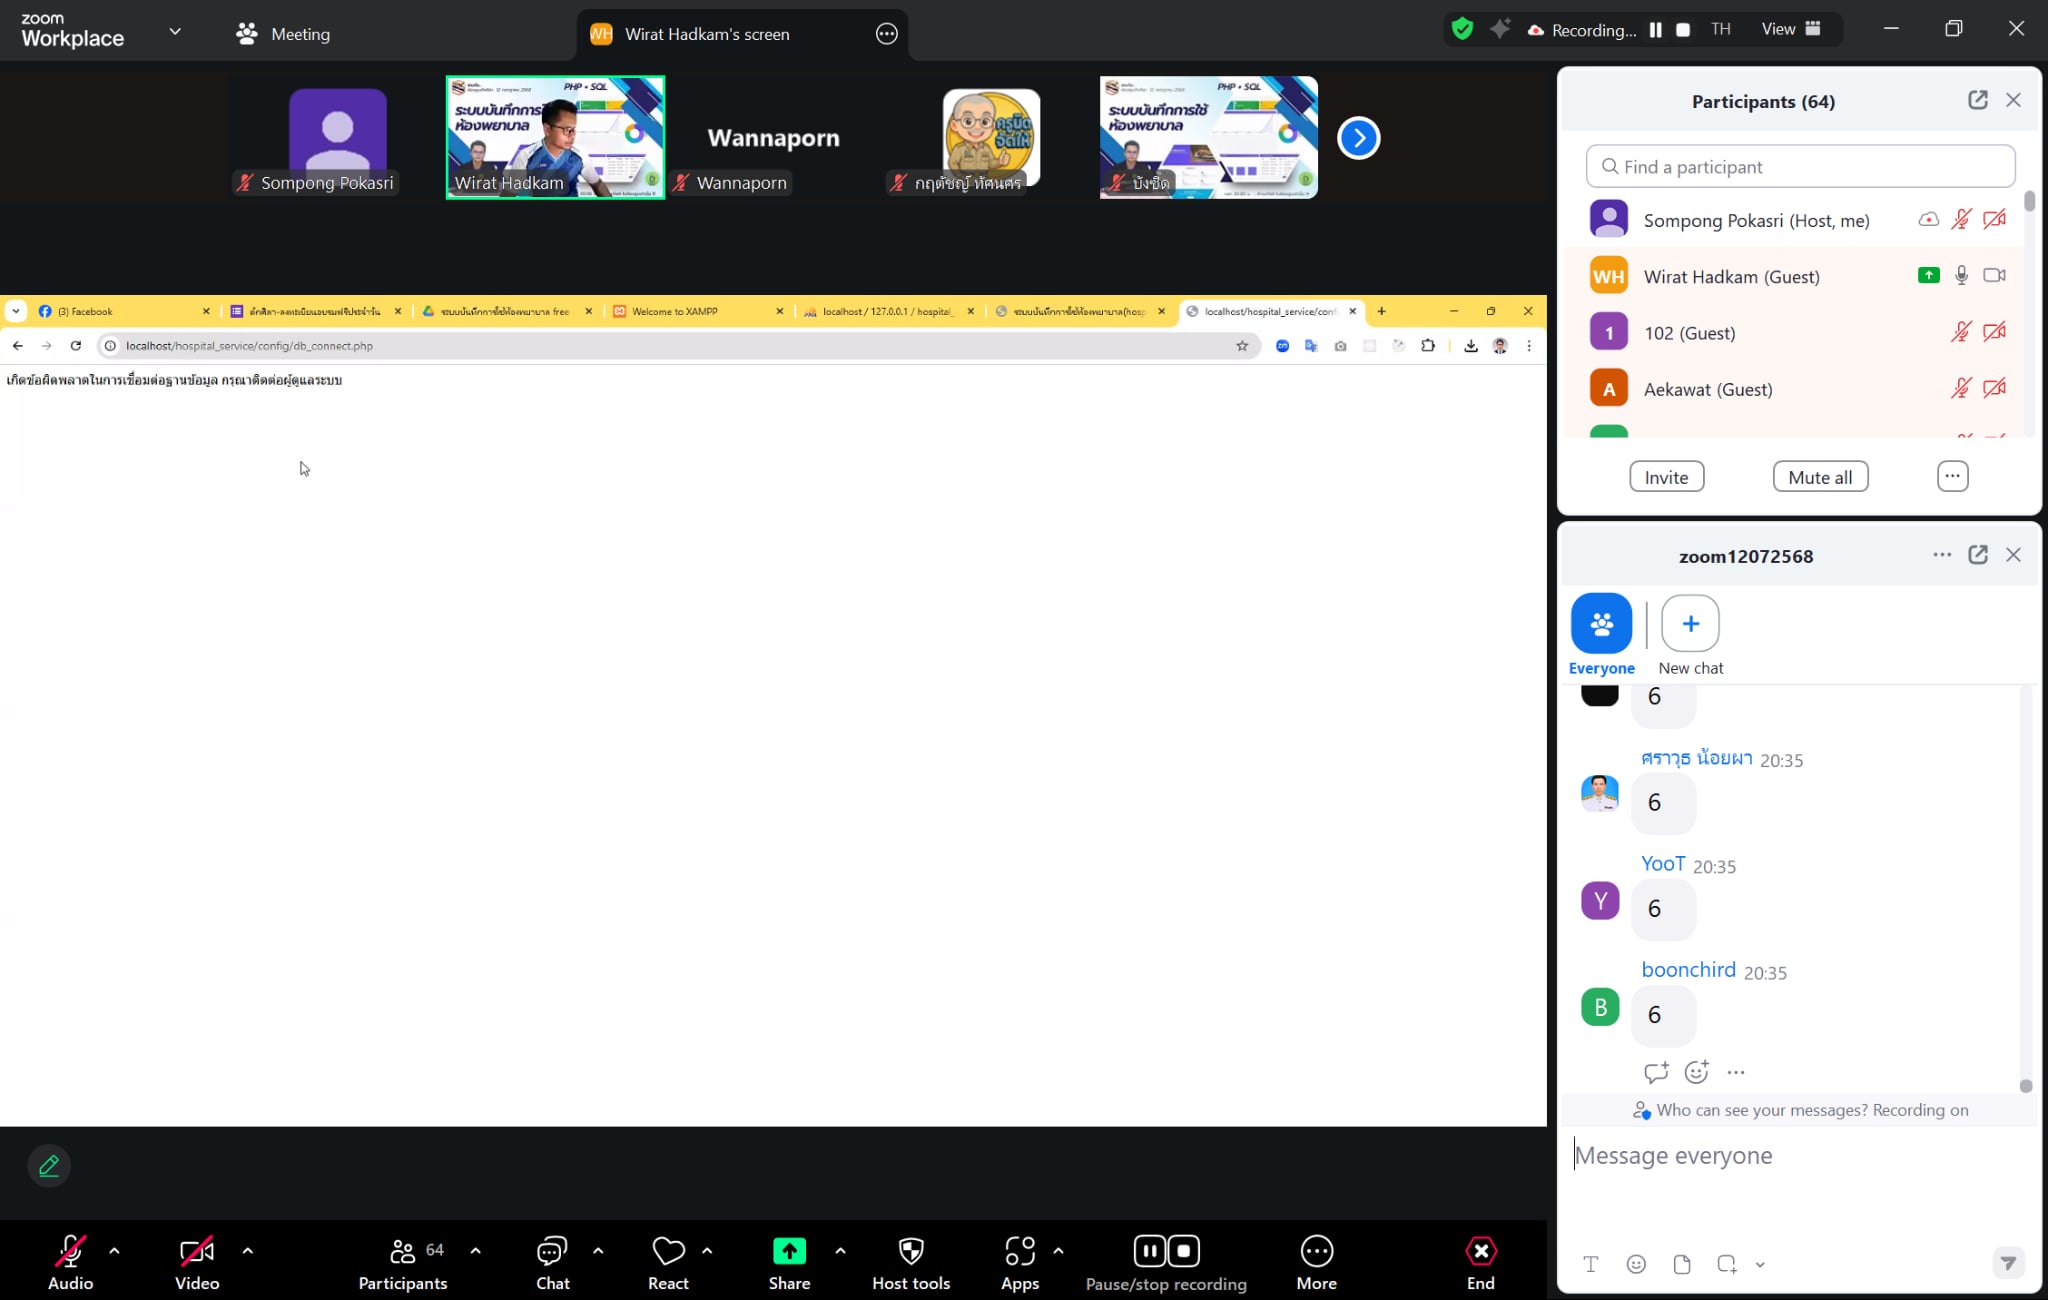Open the zoom Workplace dropdown chevron
Viewport: 2048px width, 1300px height.
click(x=175, y=31)
